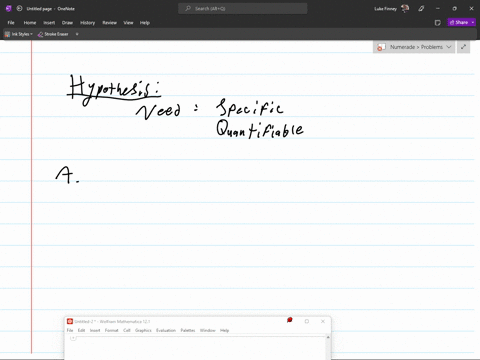Click the purple Share button
This screenshot has width=480, height=360.
(459, 22)
